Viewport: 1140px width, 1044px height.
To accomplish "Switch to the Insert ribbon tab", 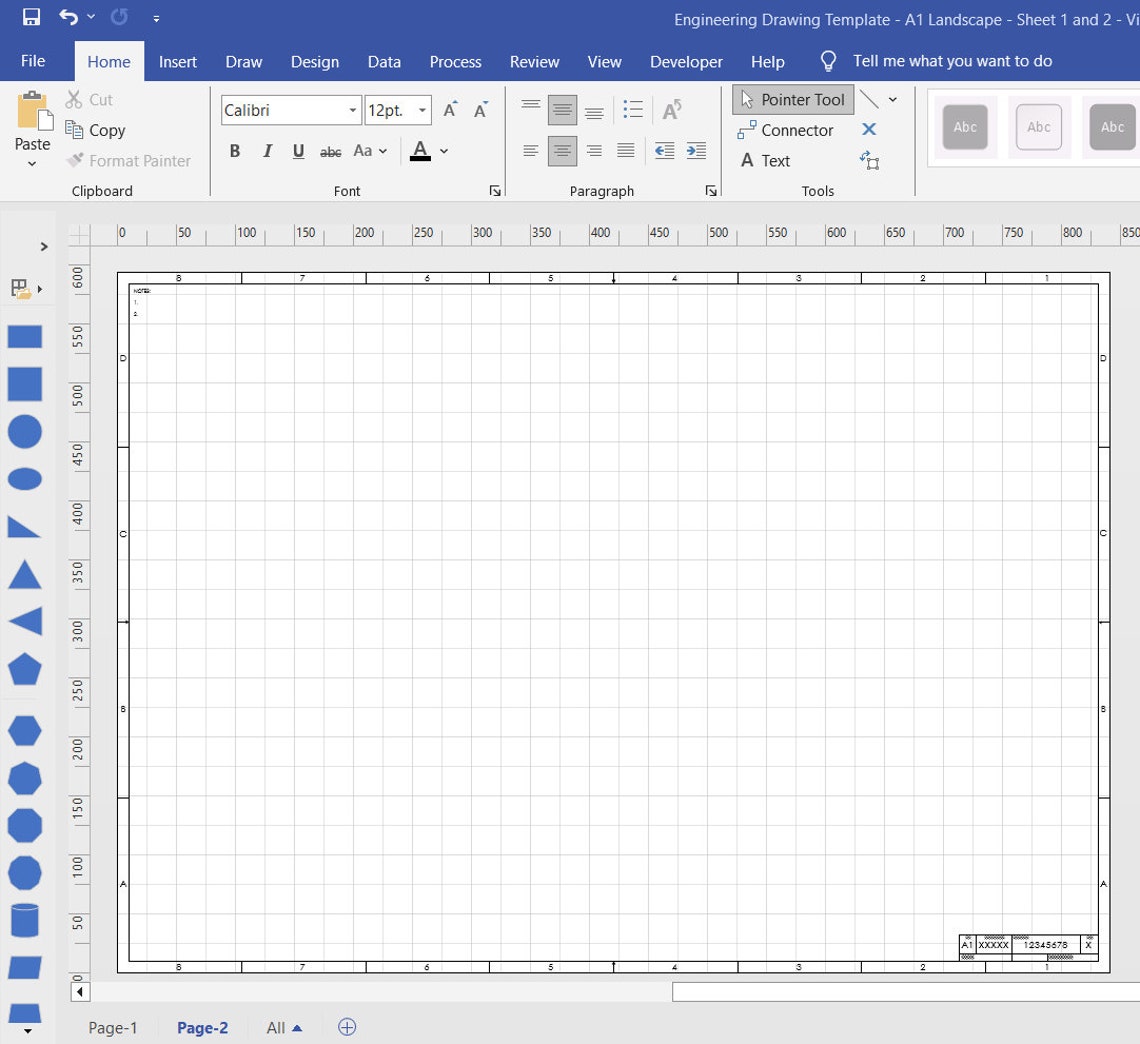I will pos(178,61).
